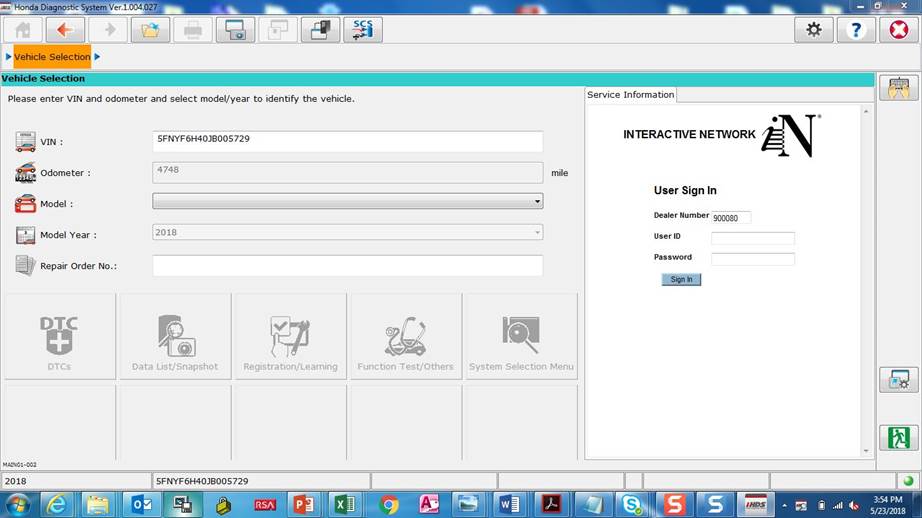Open the SCS mode toolbar icon
This screenshot has height=518, width=922.
[x=362, y=30]
